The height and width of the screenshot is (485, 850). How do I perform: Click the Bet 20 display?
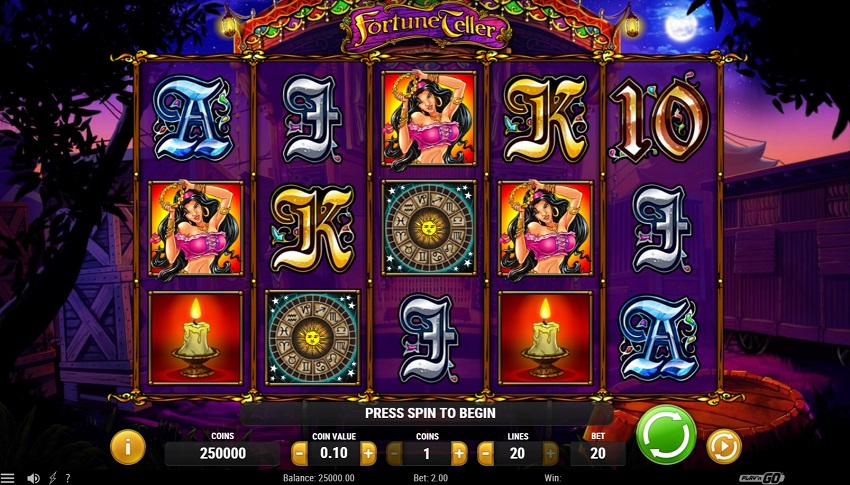598,454
